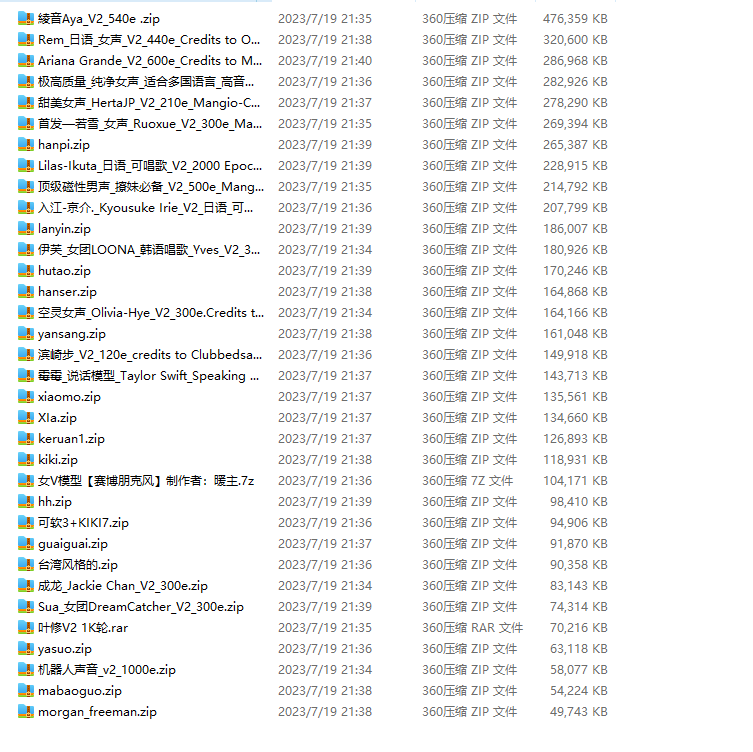Image resolution: width=753 pixels, height=752 pixels.
Task: Click the icon for 成龙_Jackie Chan_V2_300e.zip
Action: [26, 586]
